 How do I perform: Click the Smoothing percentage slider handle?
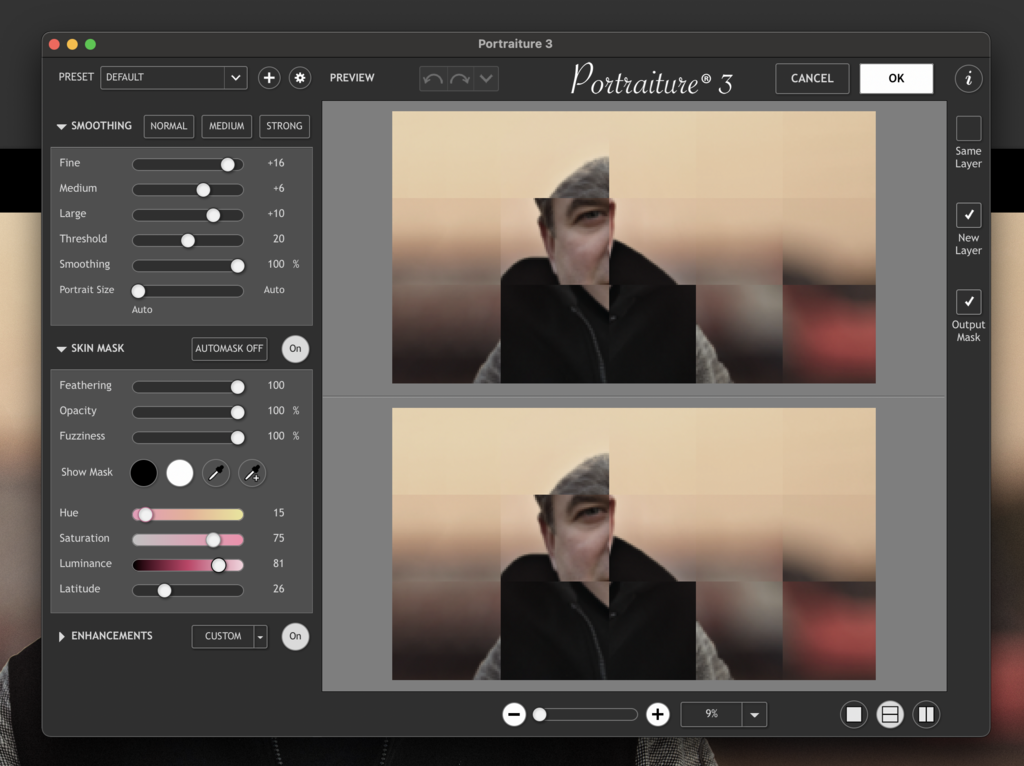coord(237,266)
